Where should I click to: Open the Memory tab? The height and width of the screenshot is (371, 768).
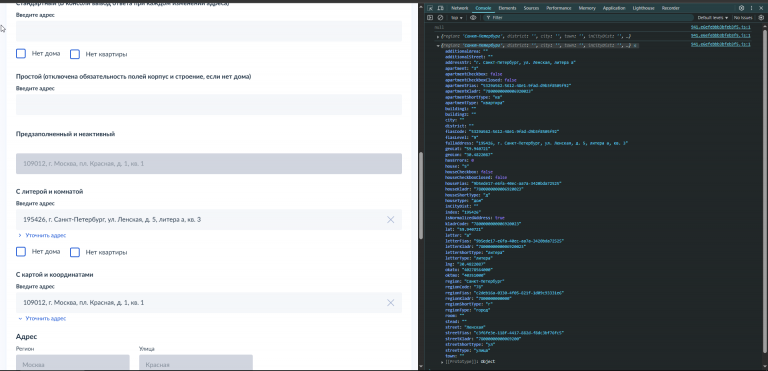click(x=587, y=8)
